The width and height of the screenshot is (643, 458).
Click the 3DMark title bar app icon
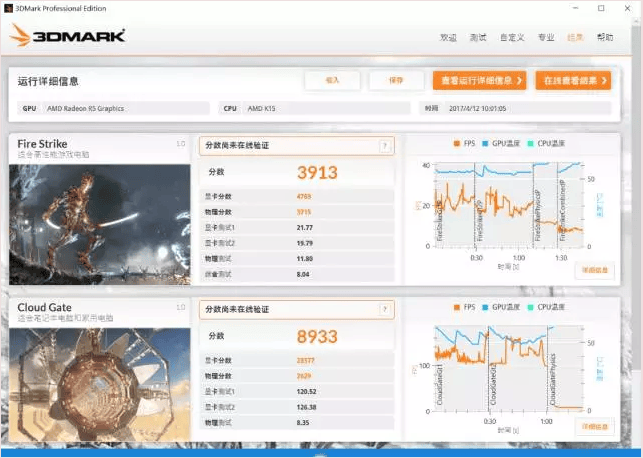click(x=8, y=8)
